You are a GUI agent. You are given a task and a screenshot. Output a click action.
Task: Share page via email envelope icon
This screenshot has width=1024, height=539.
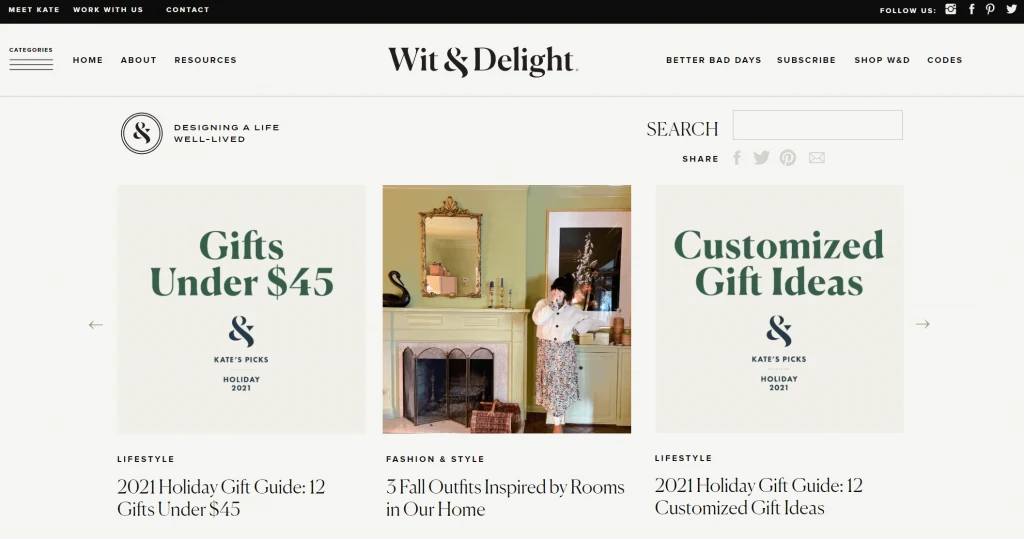pos(817,157)
